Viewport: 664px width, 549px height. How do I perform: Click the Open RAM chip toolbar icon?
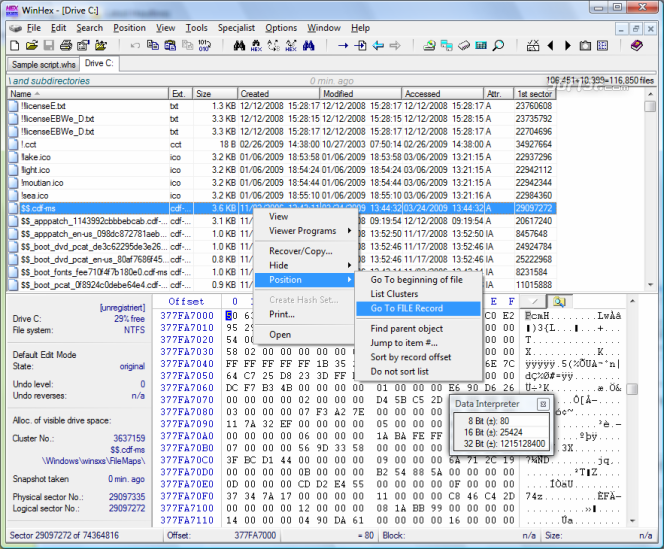tap(464, 45)
